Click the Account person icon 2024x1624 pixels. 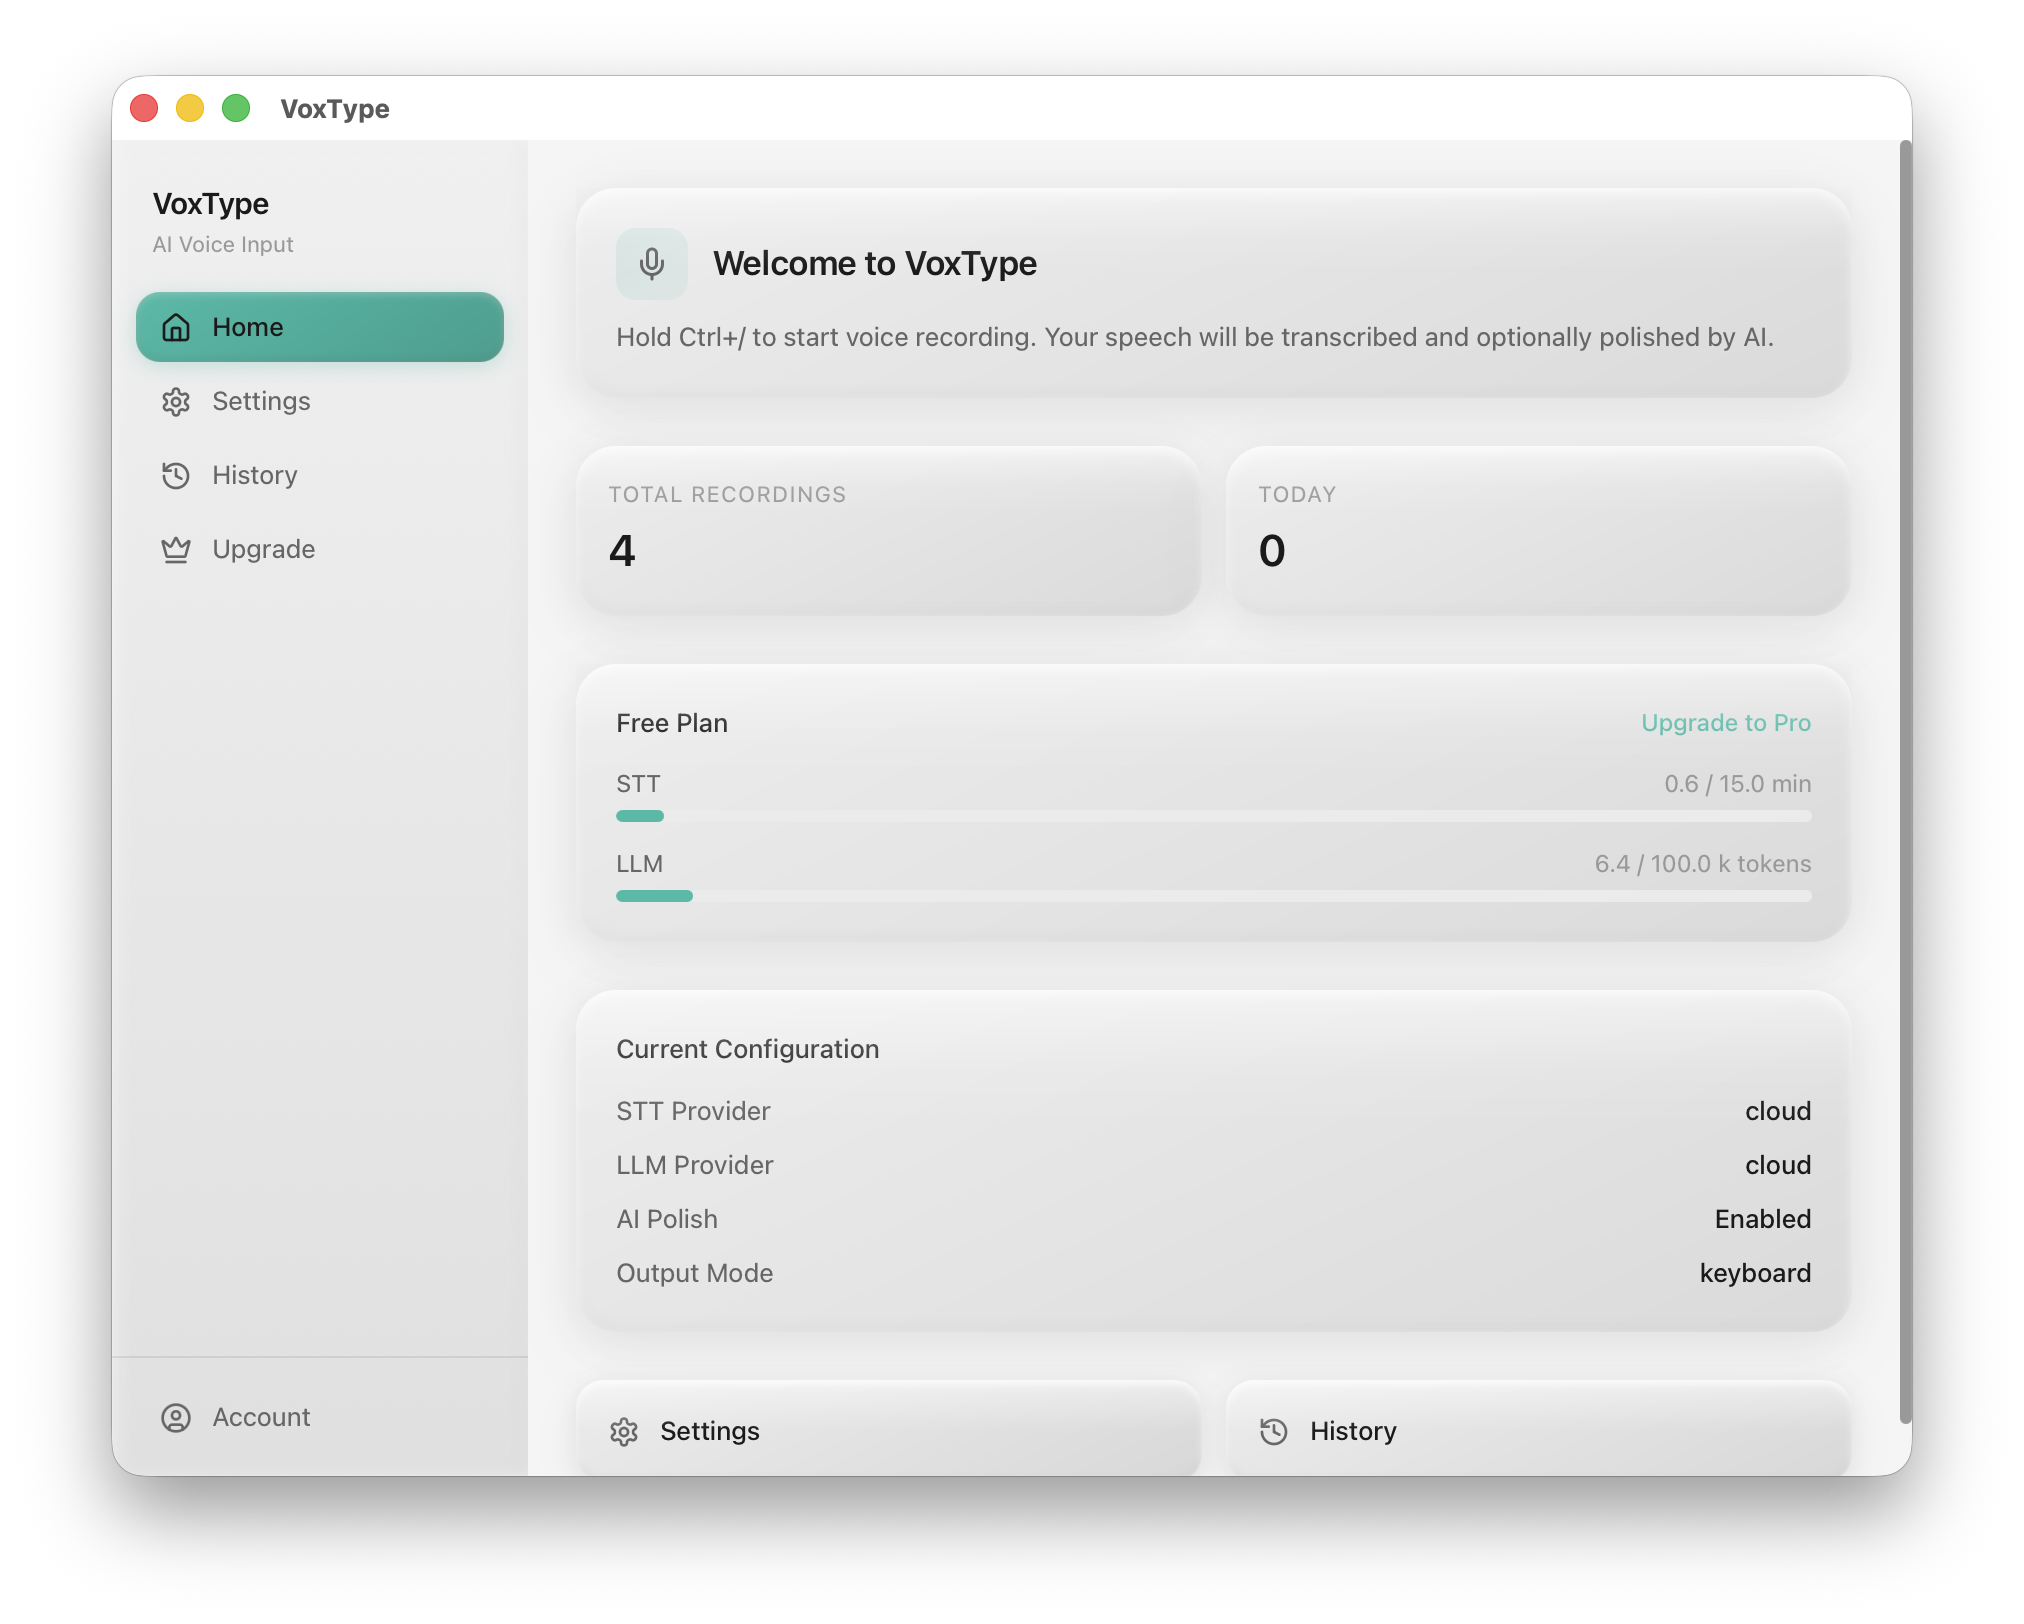[176, 1418]
